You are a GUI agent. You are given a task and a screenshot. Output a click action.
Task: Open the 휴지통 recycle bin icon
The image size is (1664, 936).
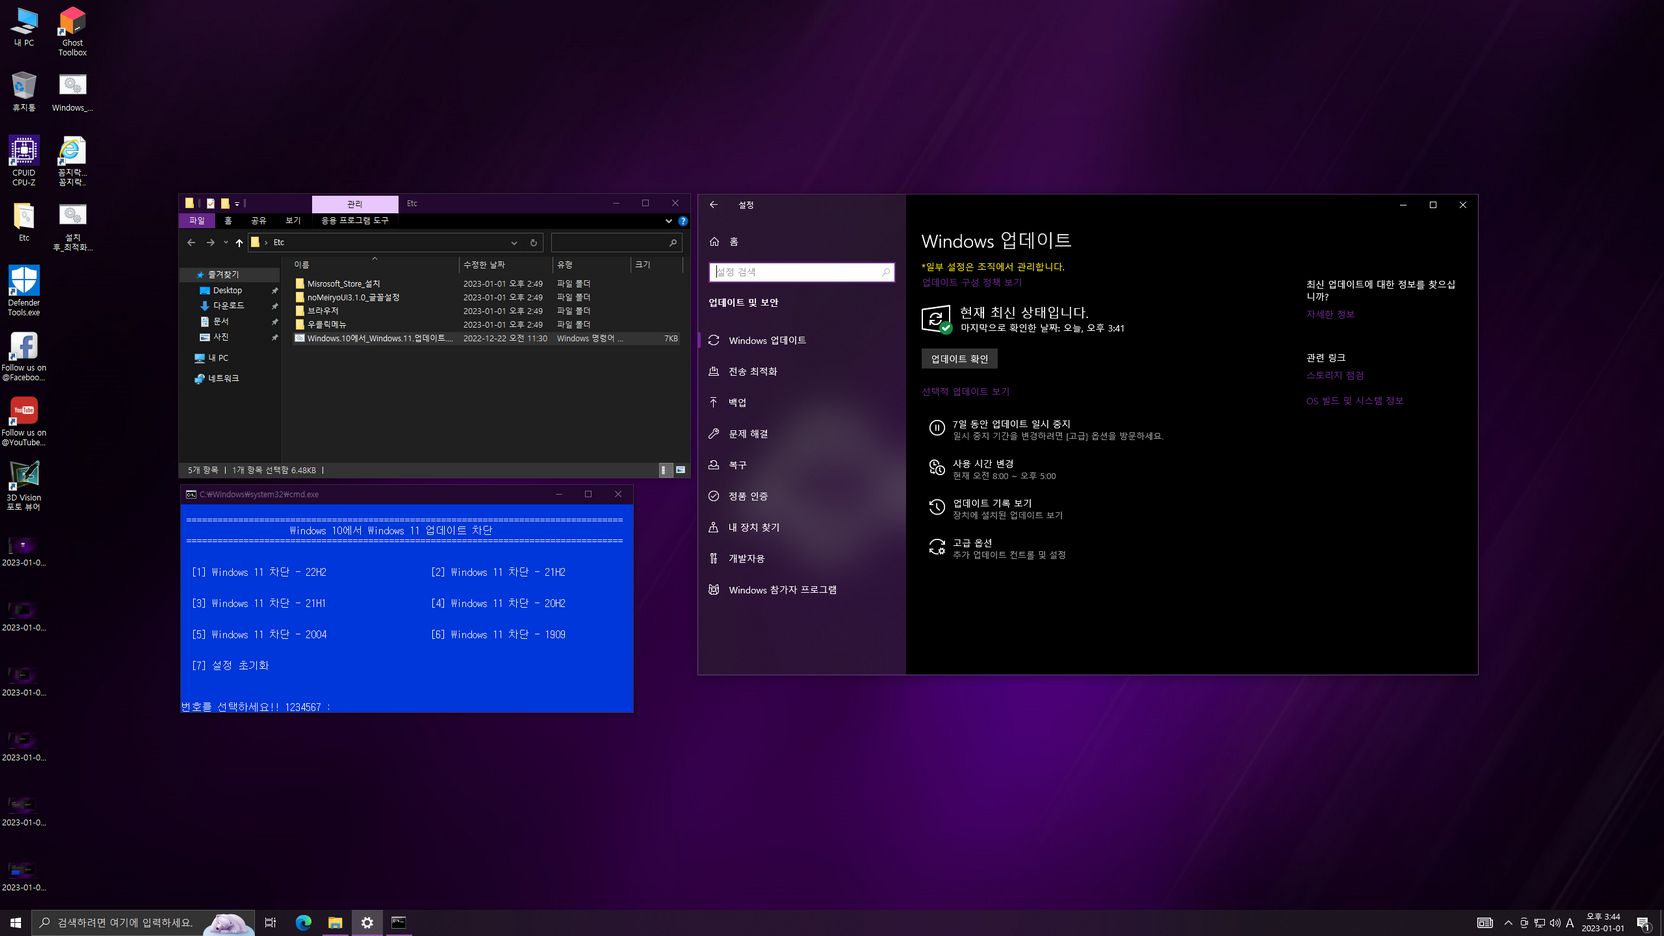click(24, 91)
